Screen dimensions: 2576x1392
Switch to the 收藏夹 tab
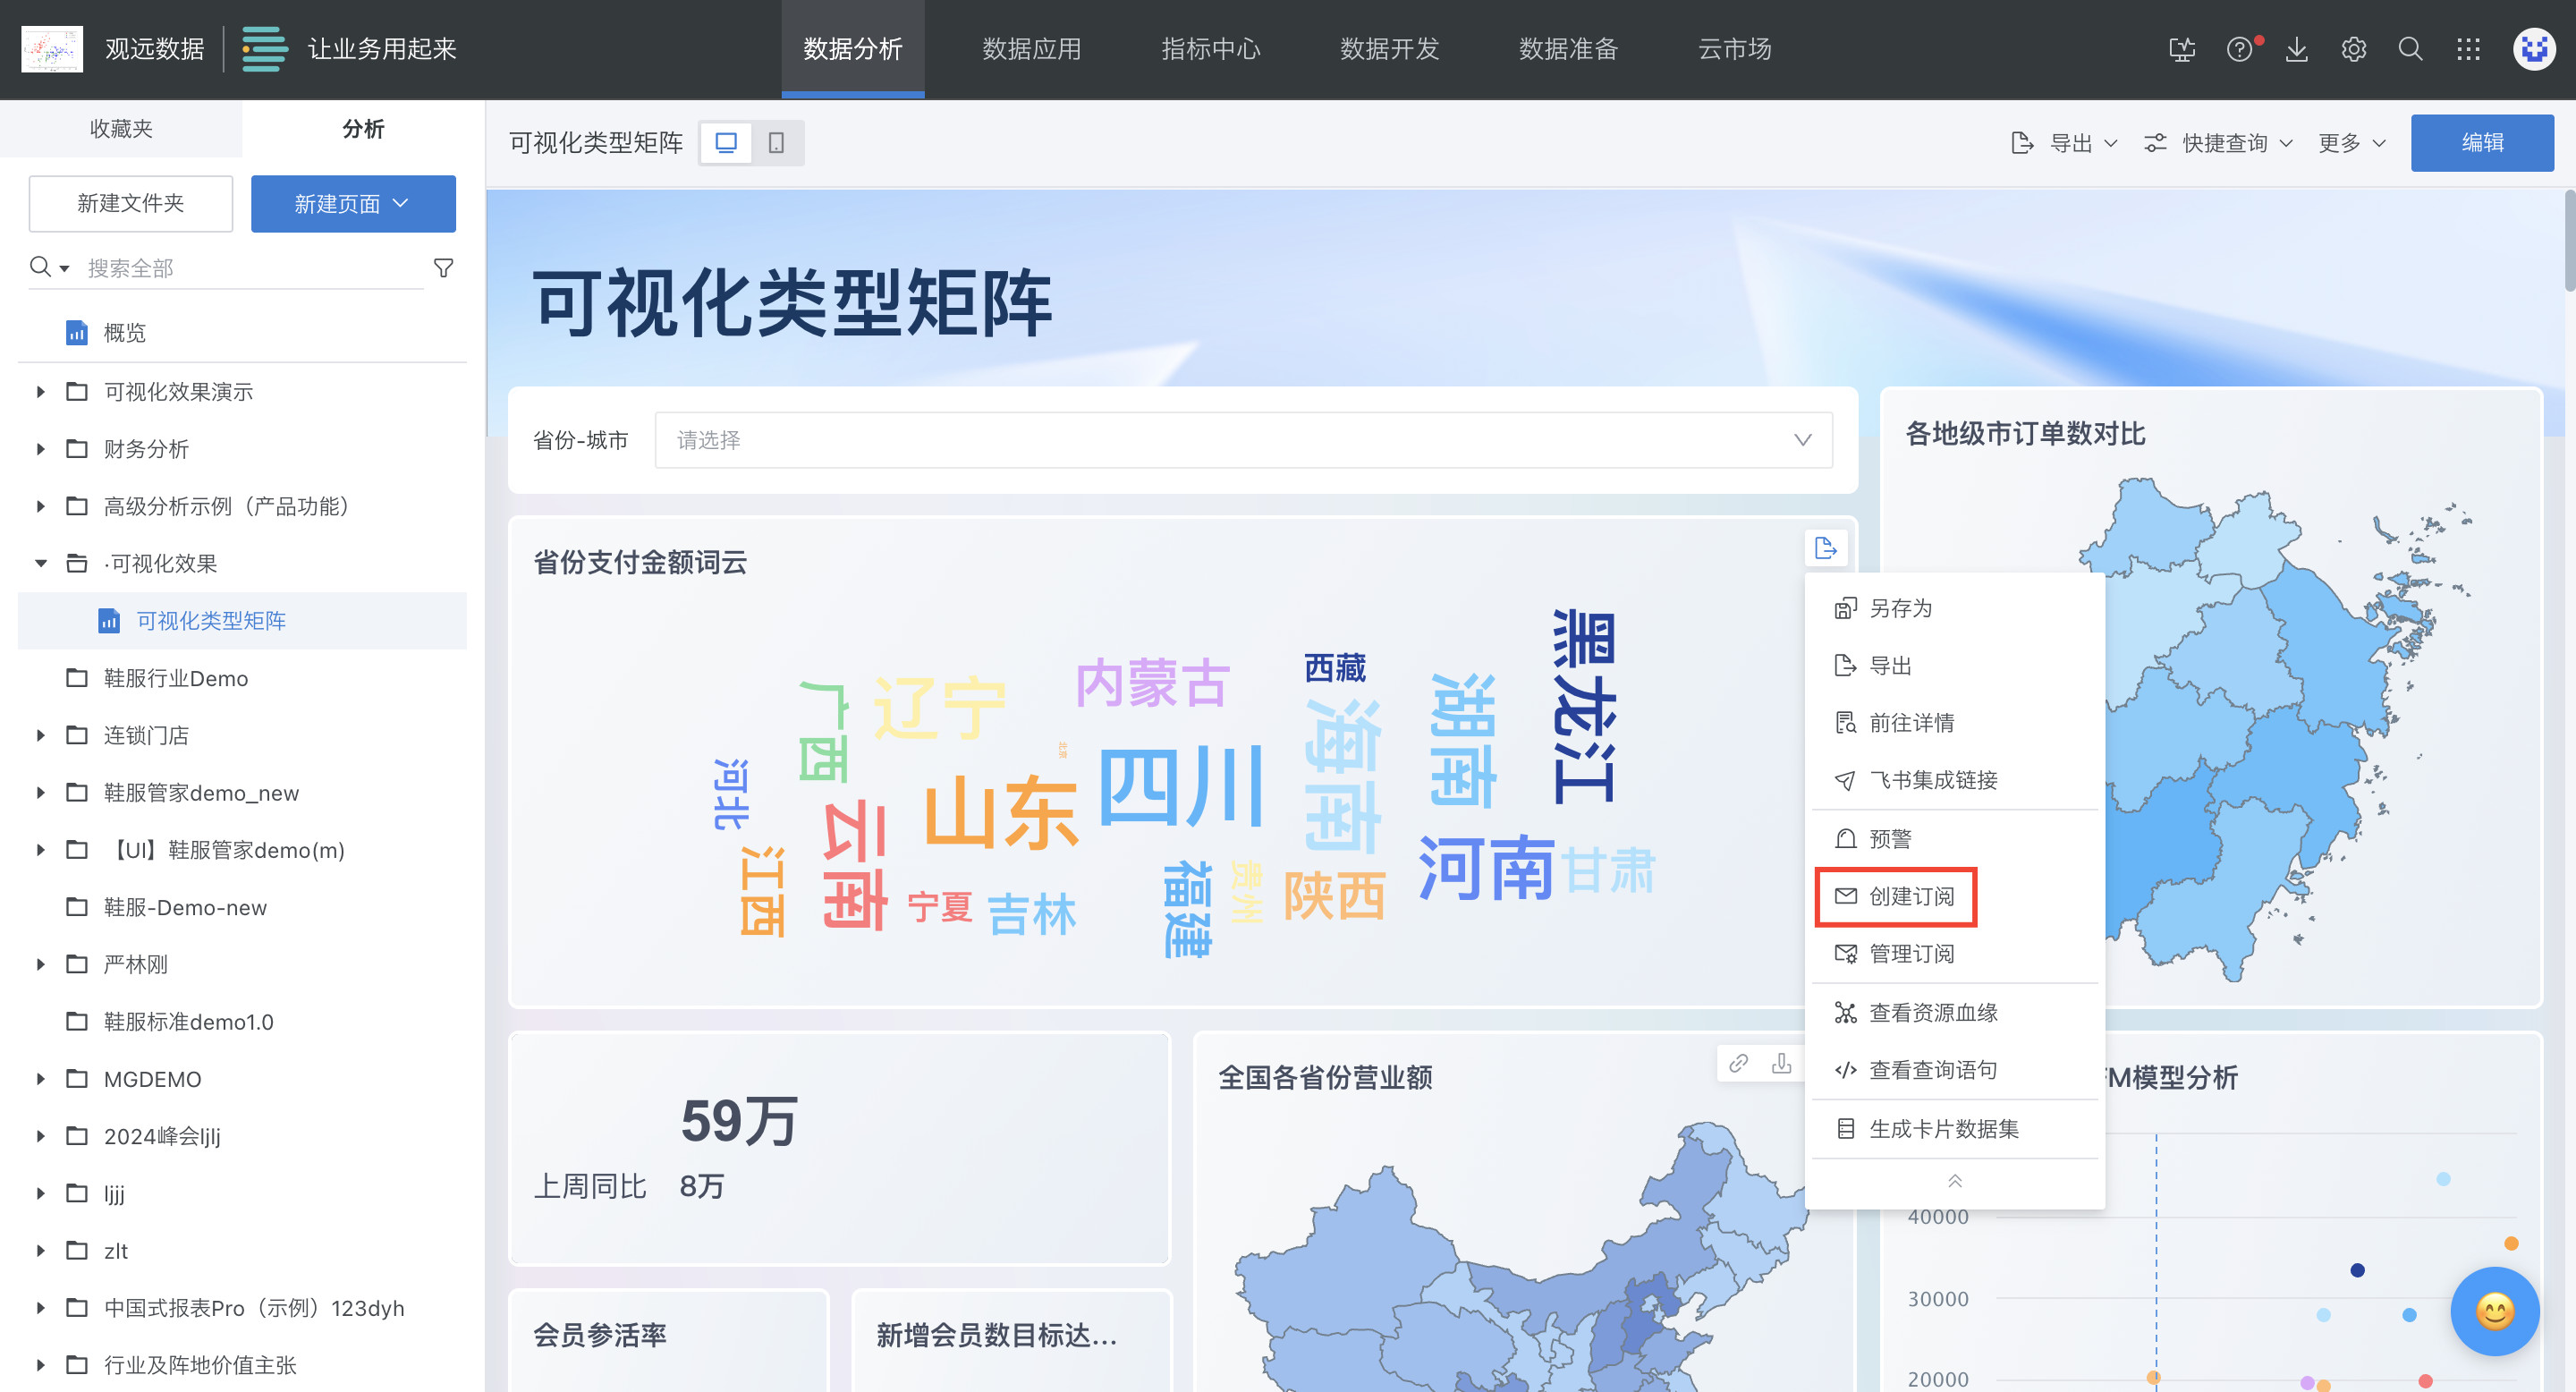(x=121, y=128)
